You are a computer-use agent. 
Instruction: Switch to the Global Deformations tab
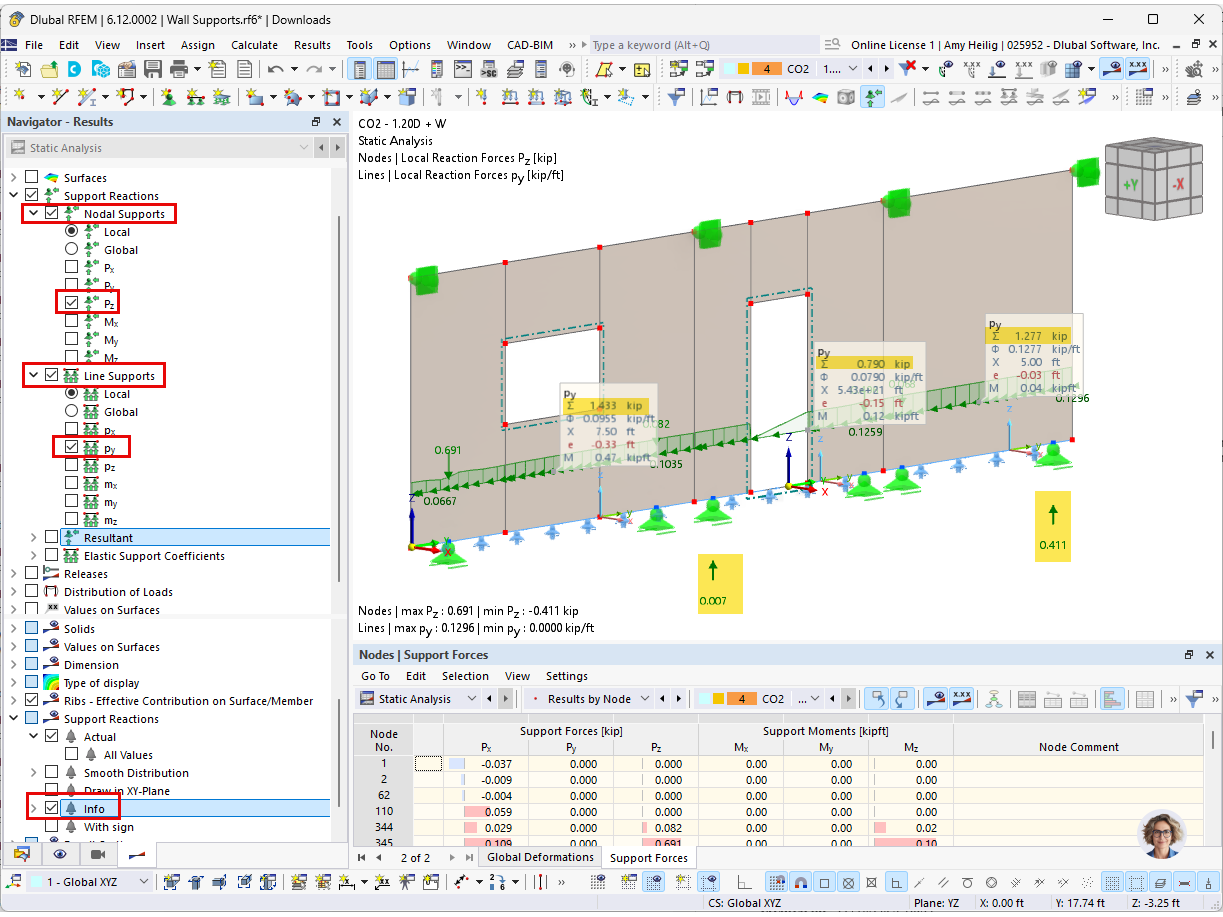click(539, 857)
